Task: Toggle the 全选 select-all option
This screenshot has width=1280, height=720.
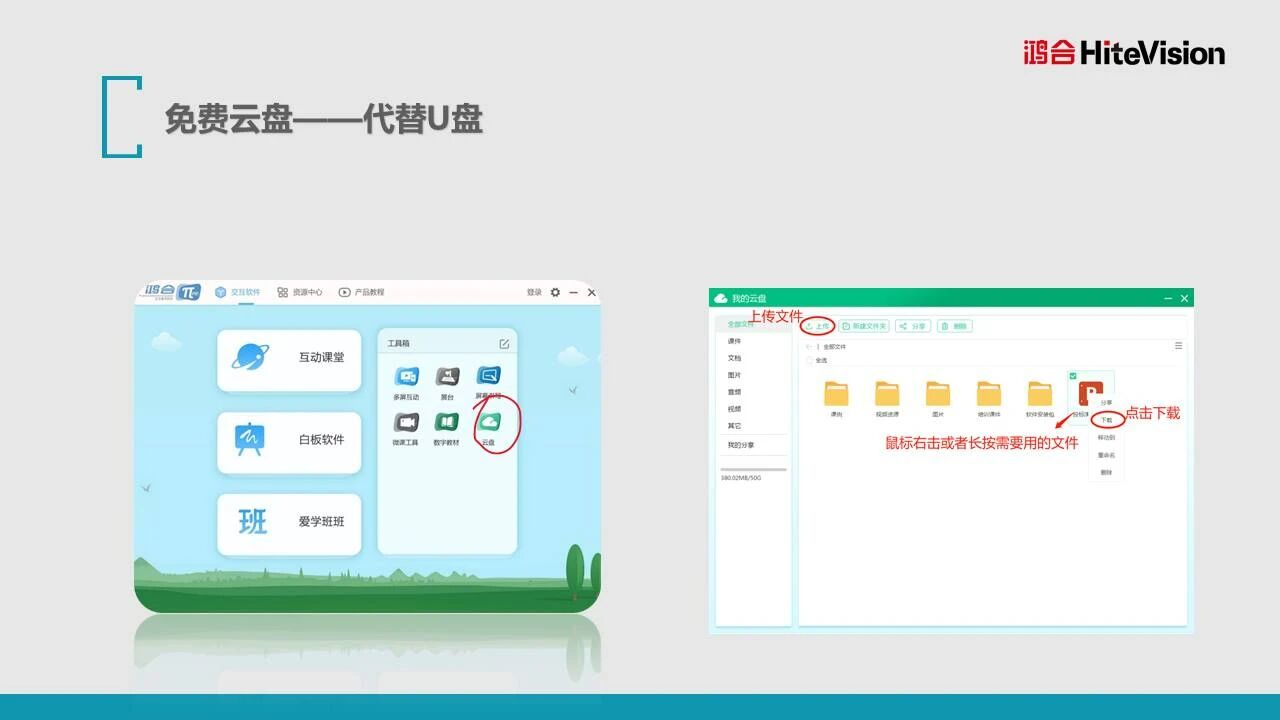Action: [x=810, y=360]
